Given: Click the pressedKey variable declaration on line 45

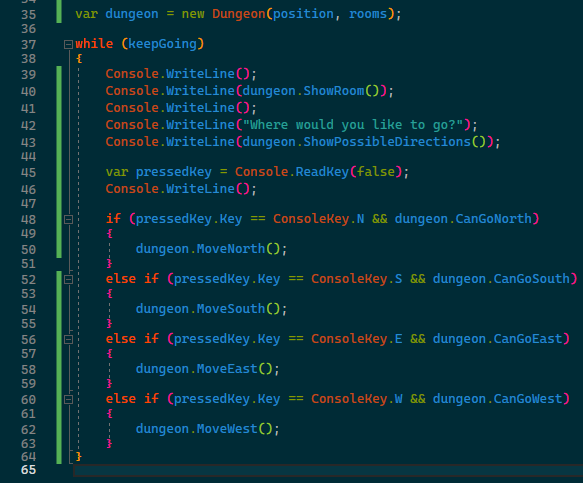Looking at the screenshot, I should (x=174, y=172).
